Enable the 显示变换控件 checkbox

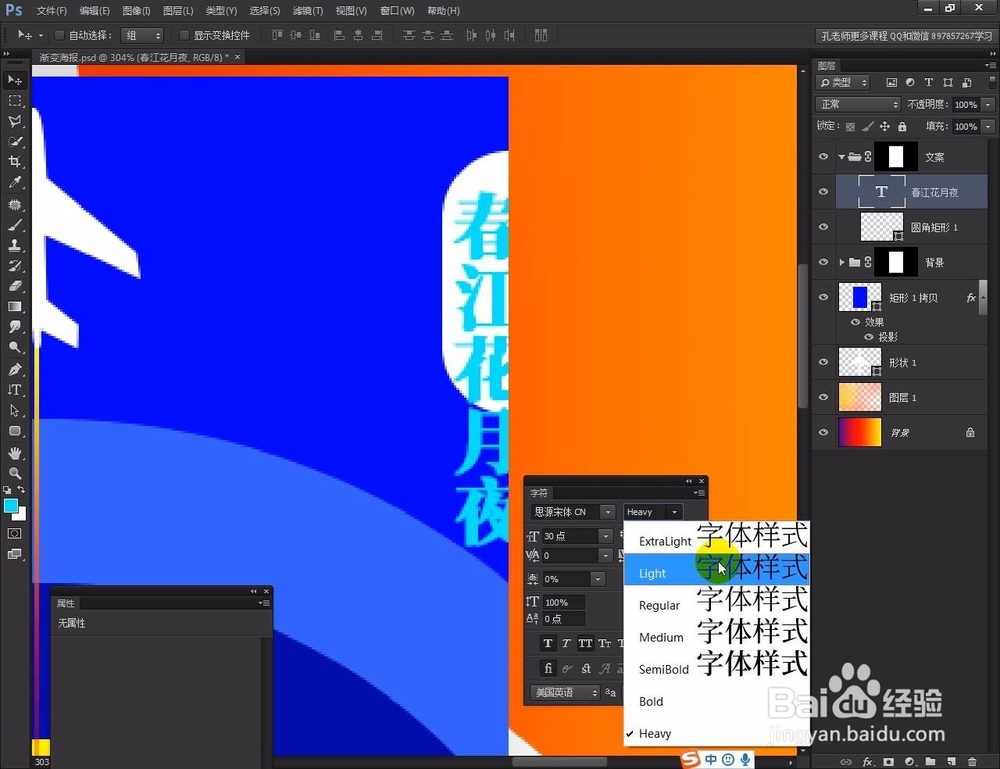[186, 35]
